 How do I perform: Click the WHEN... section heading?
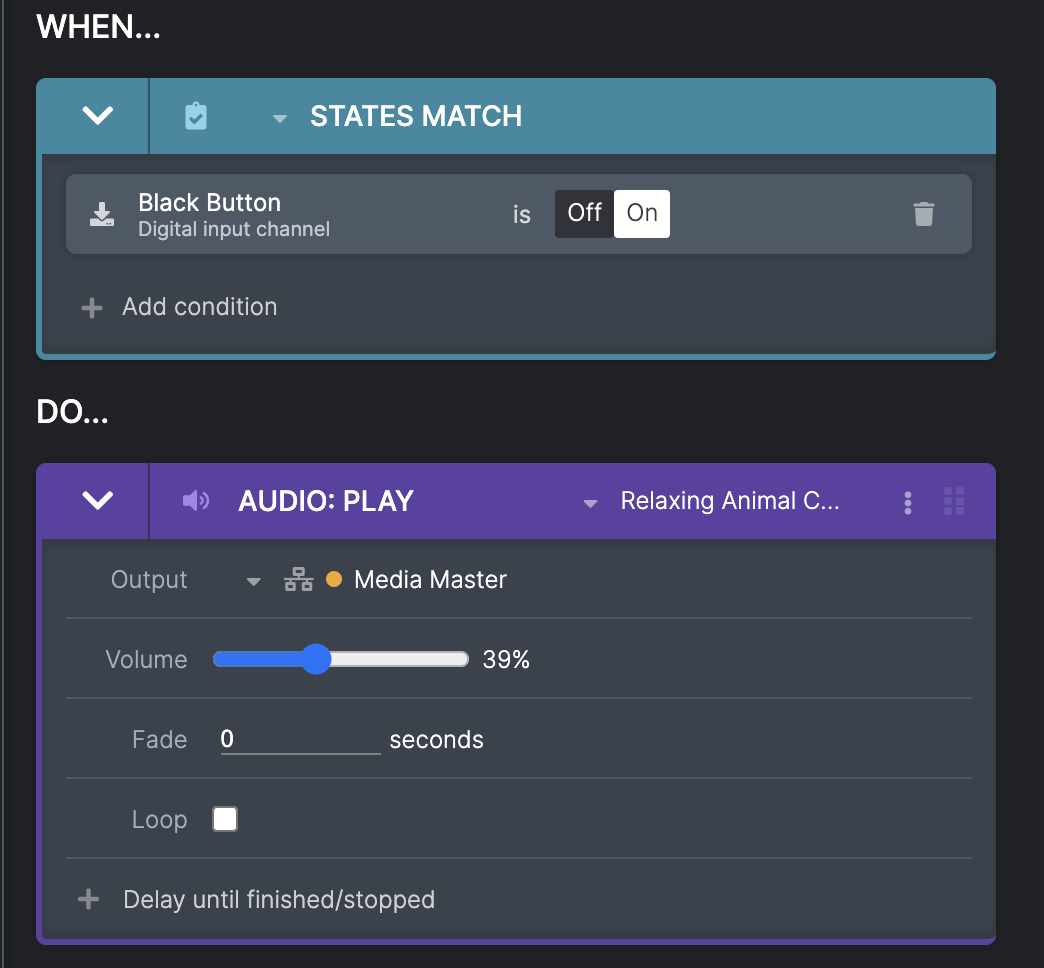click(x=99, y=27)
